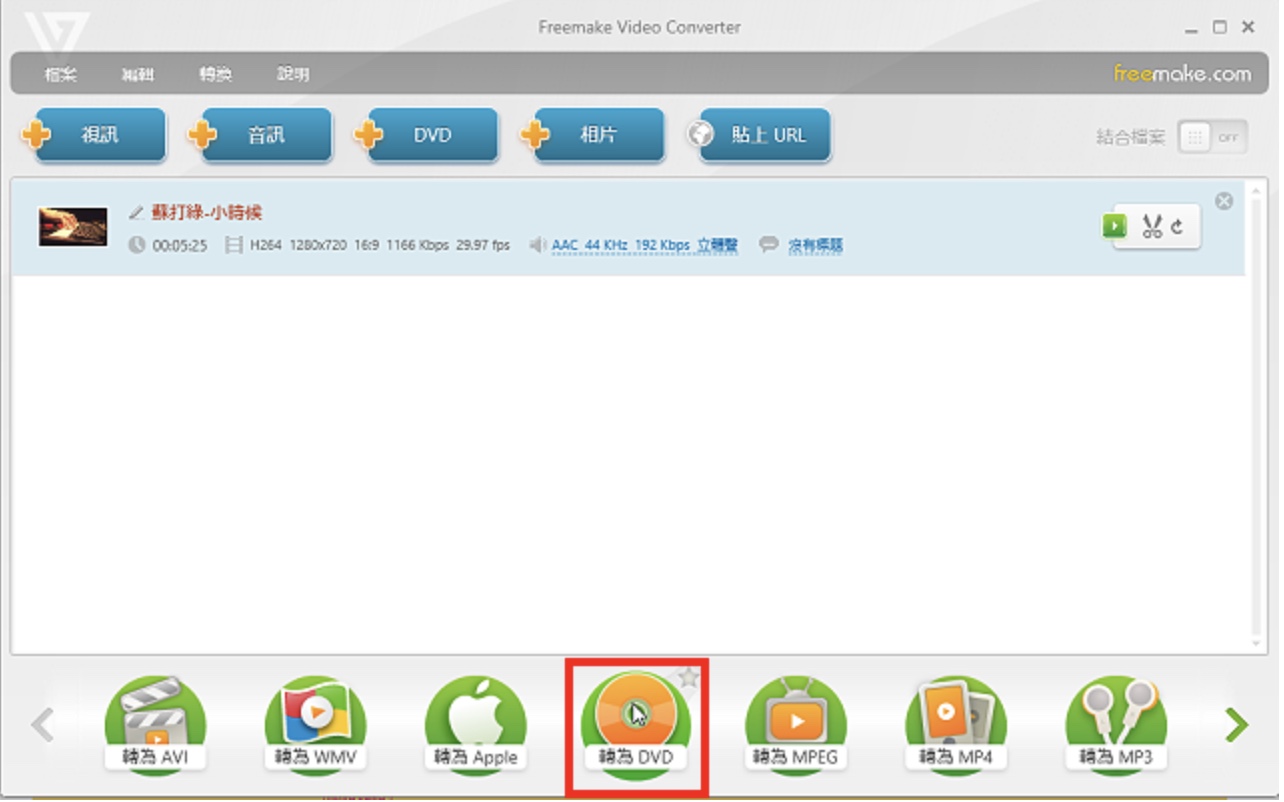The image size is (1284, 802).
Task: Open the 說明 menu
Action: [x=293, y=75]
